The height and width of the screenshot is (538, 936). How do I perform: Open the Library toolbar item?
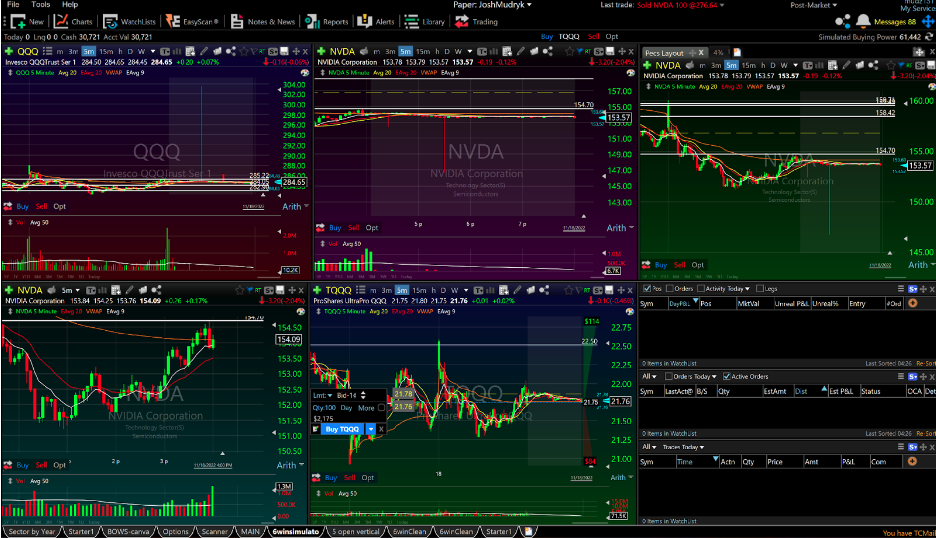click(x=424, y=21)
